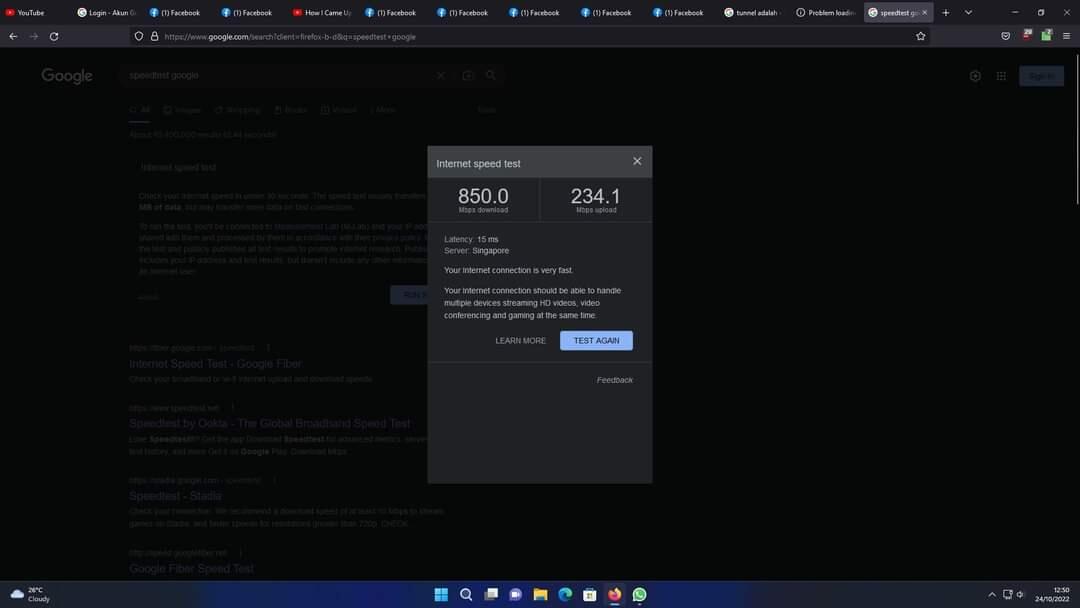The image size is (1080, 608).
Task: Bookmark this page with the star icon
Action: click(x=920, y=36)
